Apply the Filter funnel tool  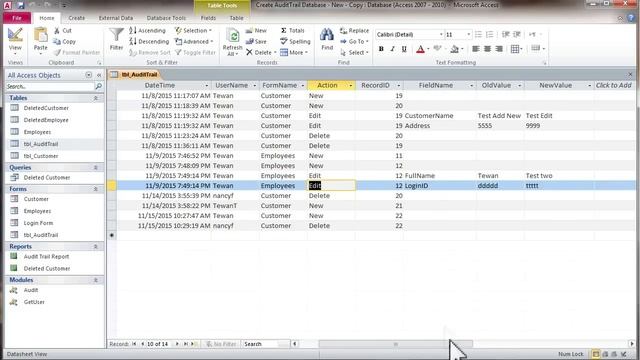coord(116,39)
